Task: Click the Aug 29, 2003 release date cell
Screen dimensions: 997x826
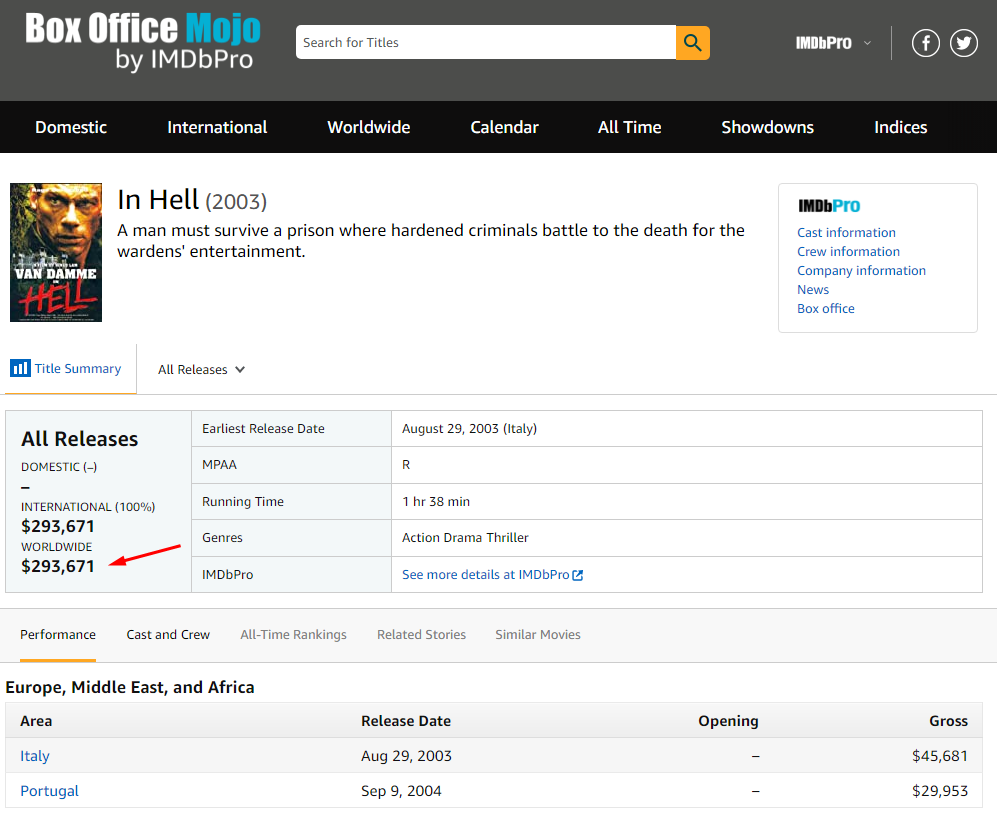Action: point(406,756)
